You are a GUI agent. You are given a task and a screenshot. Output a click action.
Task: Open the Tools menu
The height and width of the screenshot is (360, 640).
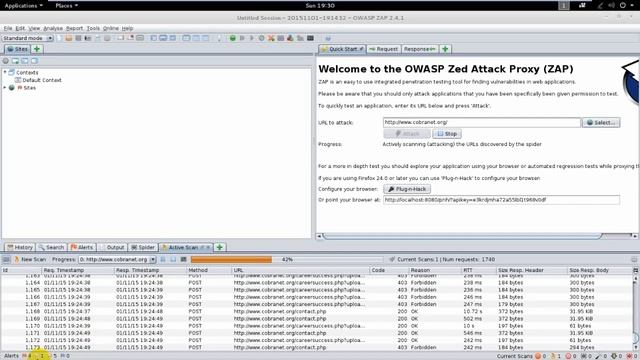93,28
